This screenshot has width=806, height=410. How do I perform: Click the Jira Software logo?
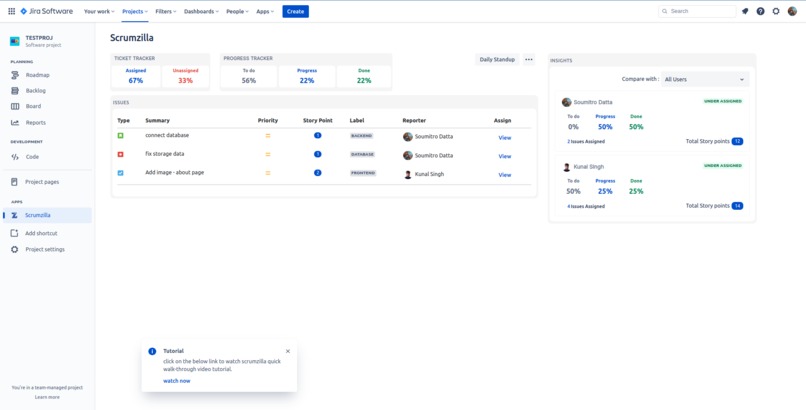pos(47,11)
